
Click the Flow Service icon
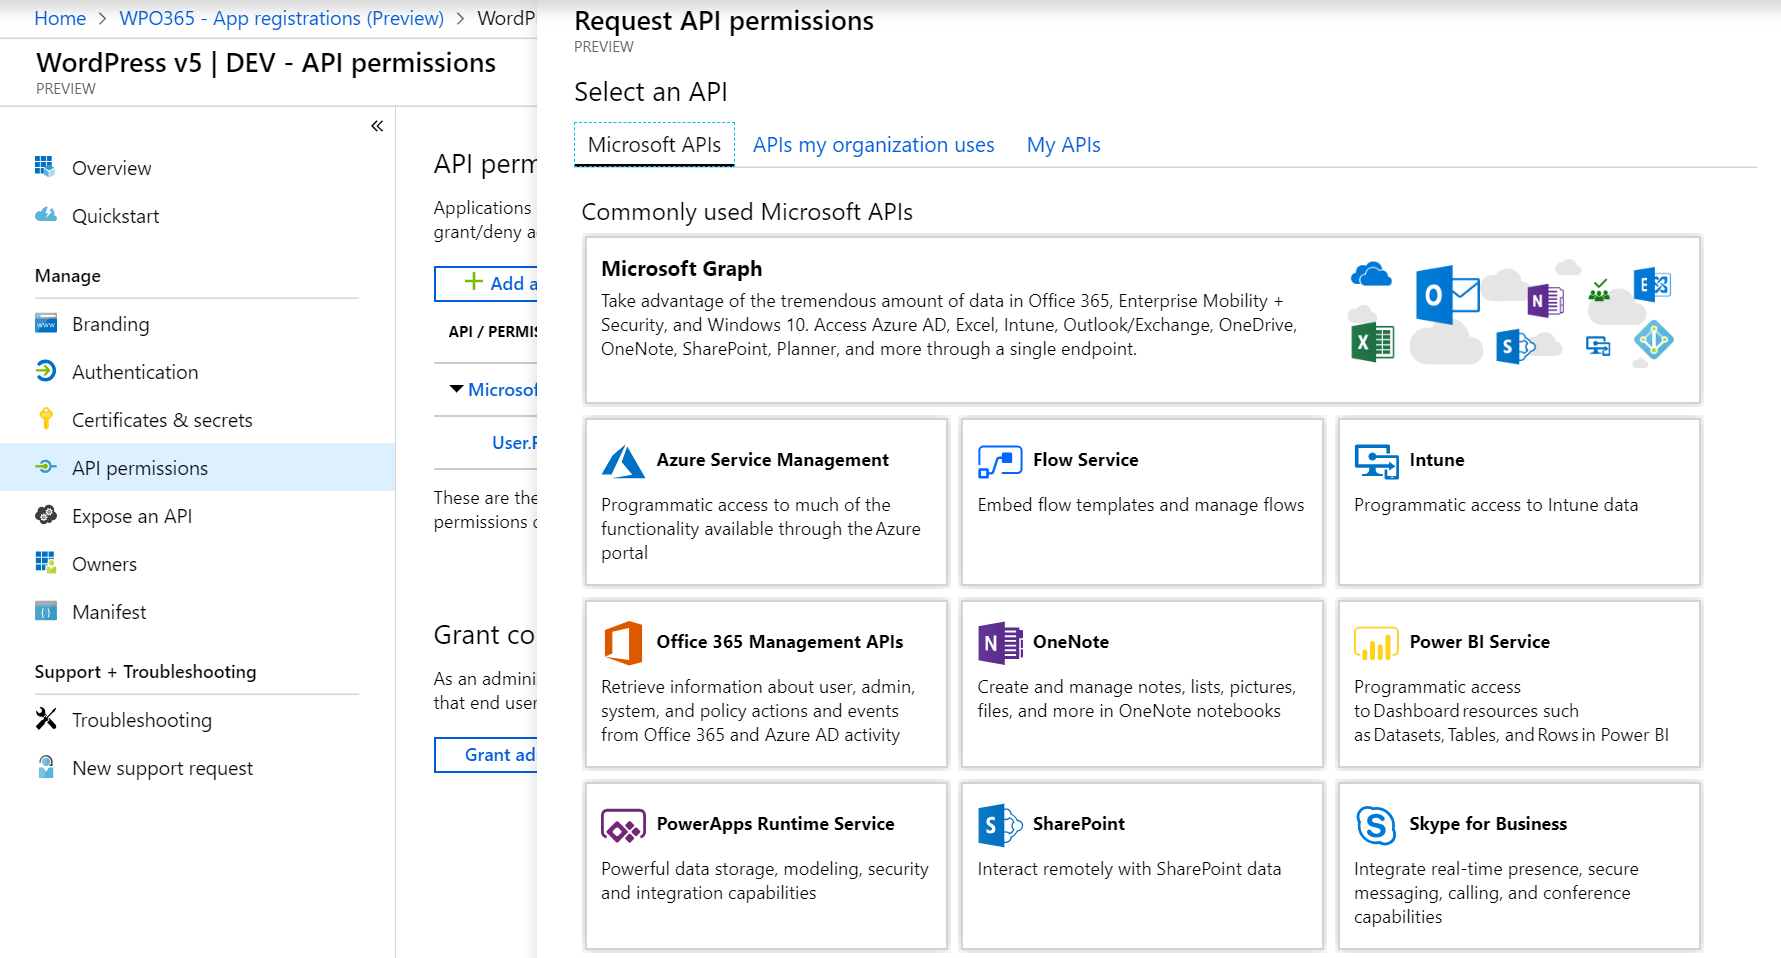point(1000,461)
